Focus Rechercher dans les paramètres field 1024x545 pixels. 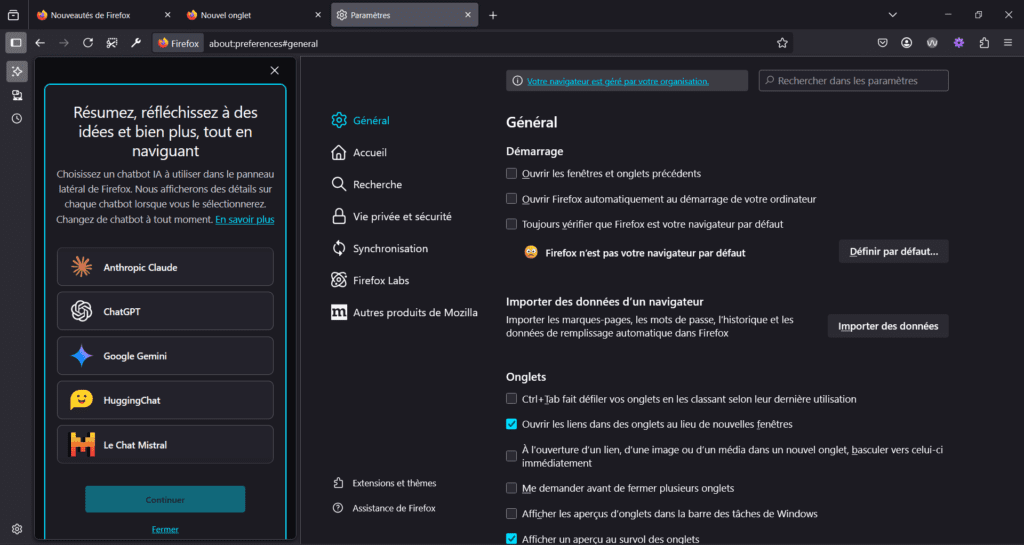pos(854,81)
